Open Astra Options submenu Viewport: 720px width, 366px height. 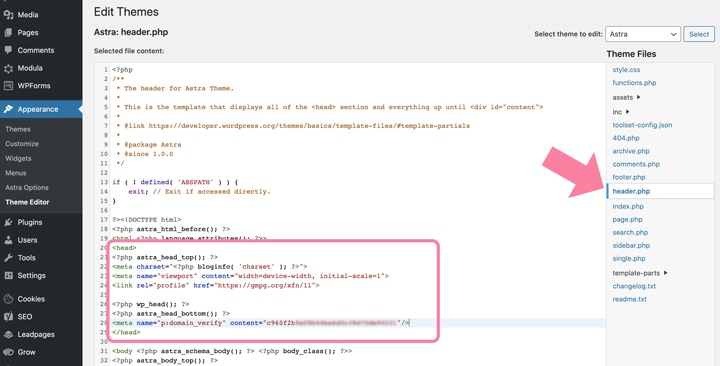[27, 187]
